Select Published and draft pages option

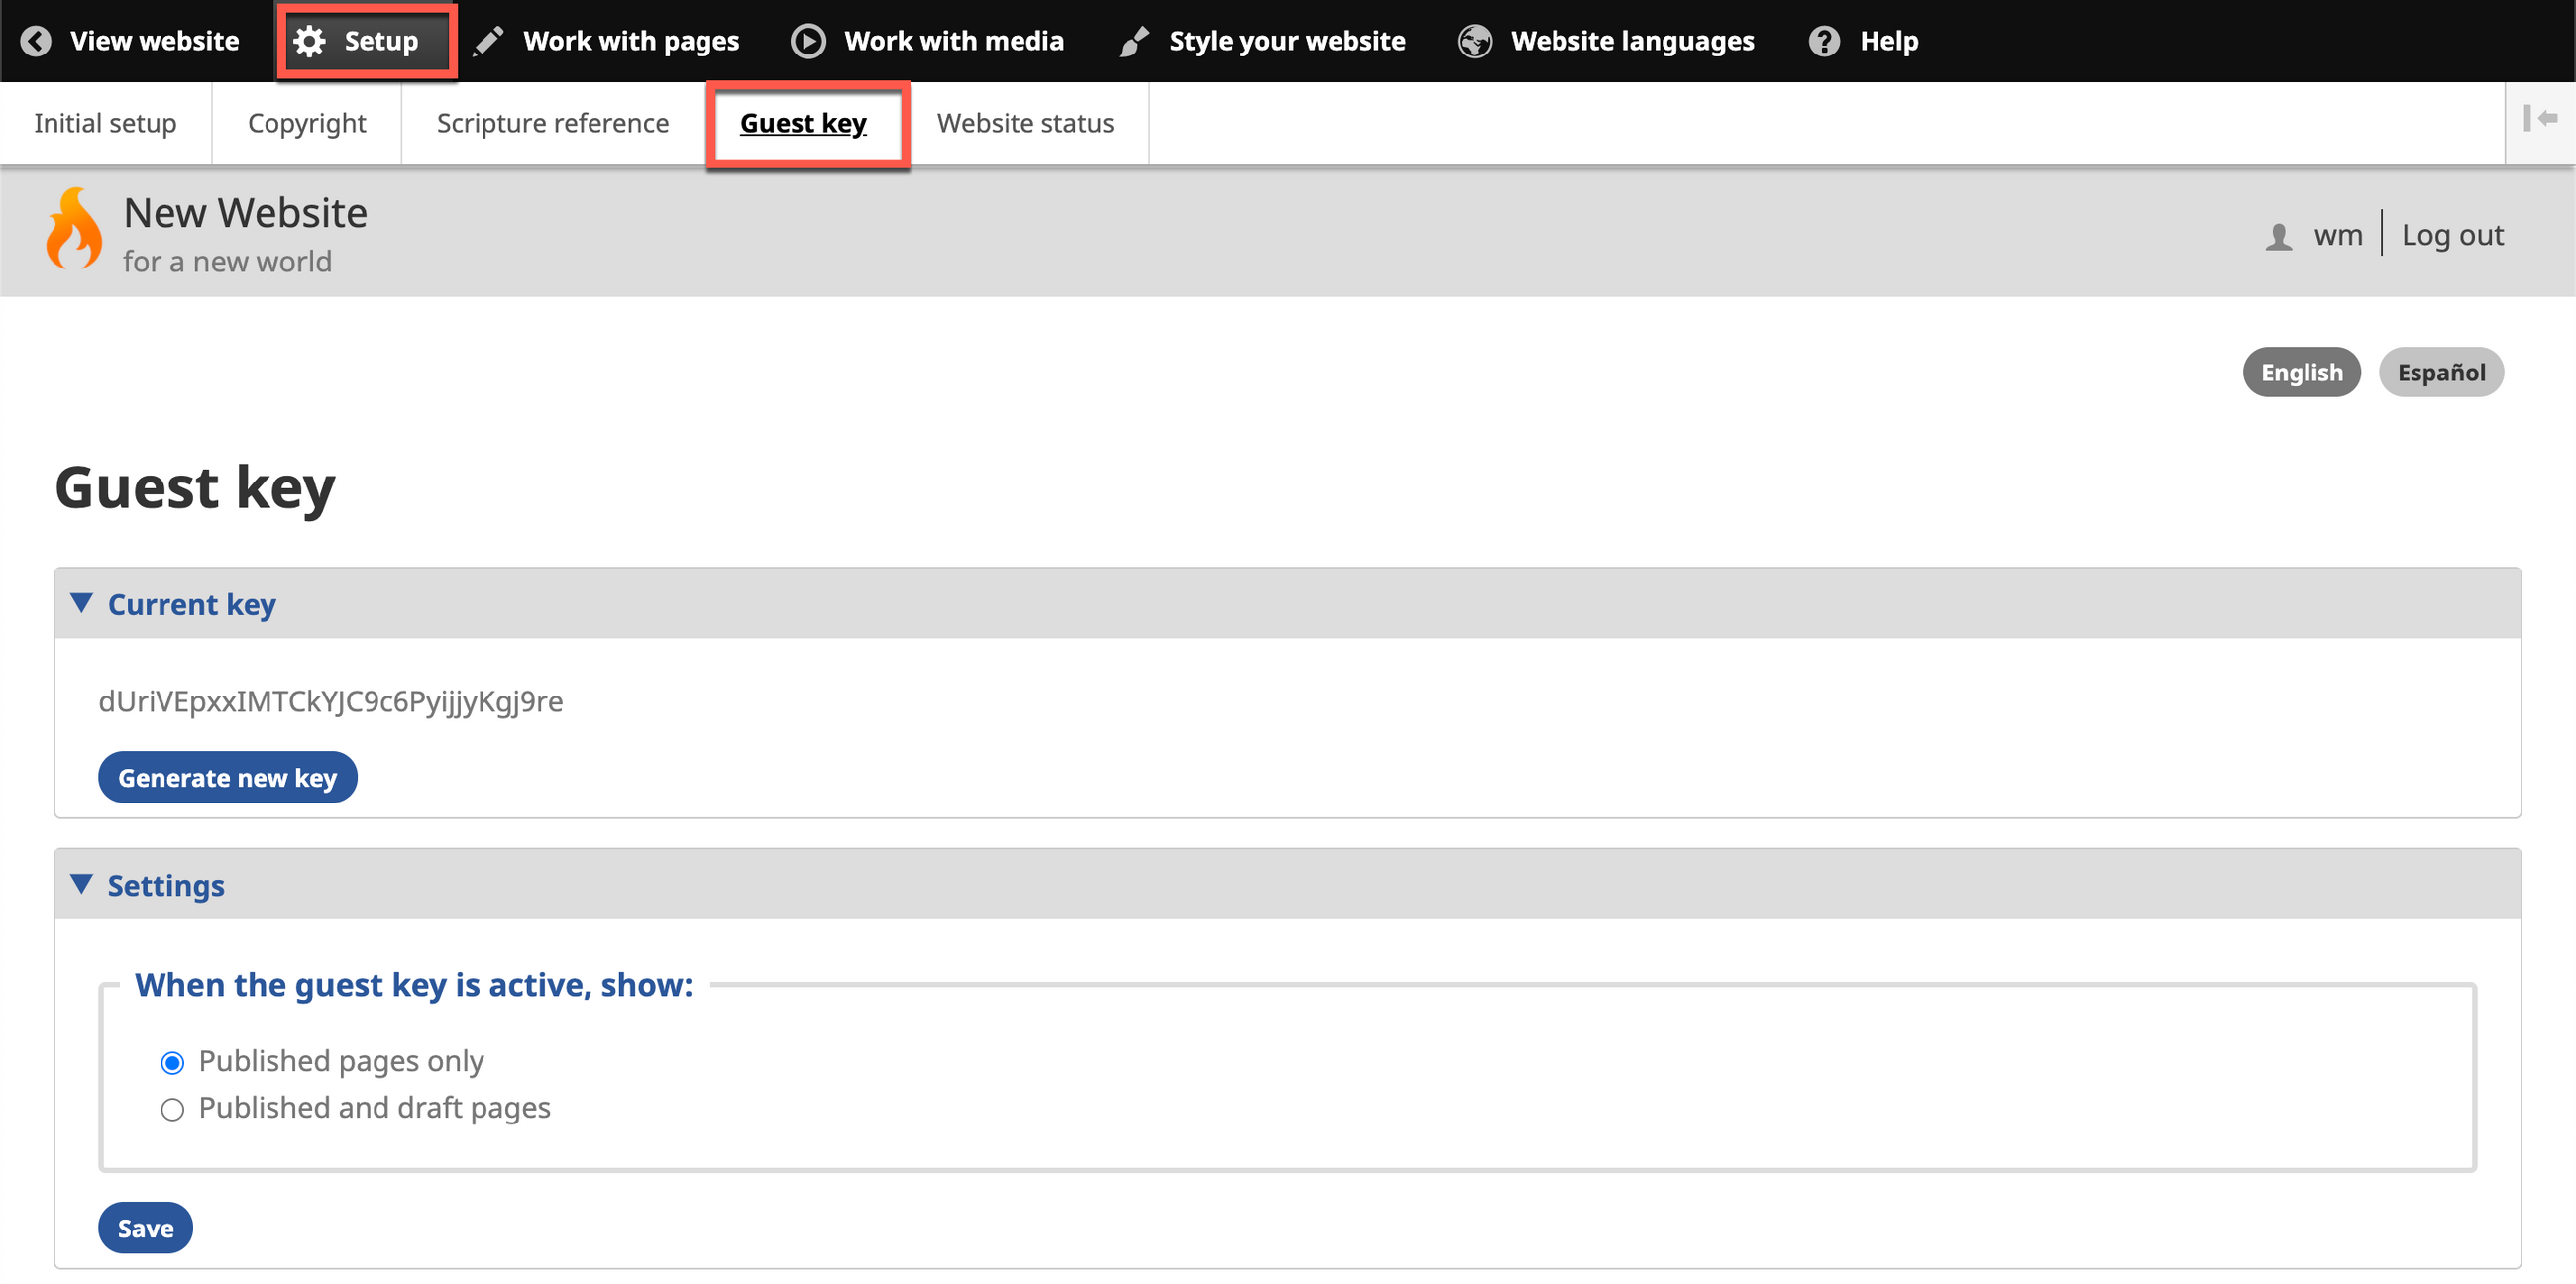tap(172, 1109)
